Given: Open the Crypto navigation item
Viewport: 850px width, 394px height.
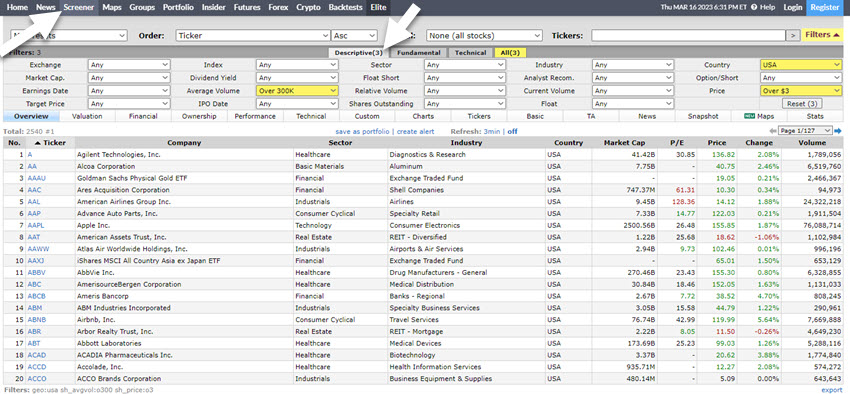Looking at the screenshot, I should coord(308,8).
